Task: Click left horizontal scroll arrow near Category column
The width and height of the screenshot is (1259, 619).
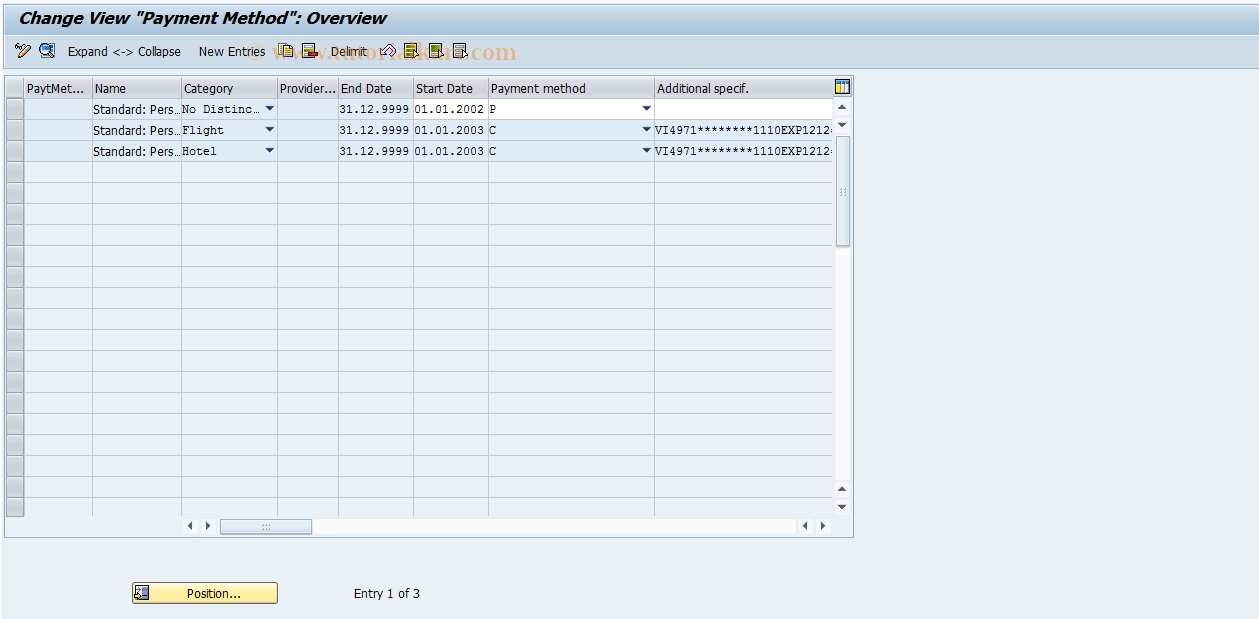Action: click(x=190, y=526)
